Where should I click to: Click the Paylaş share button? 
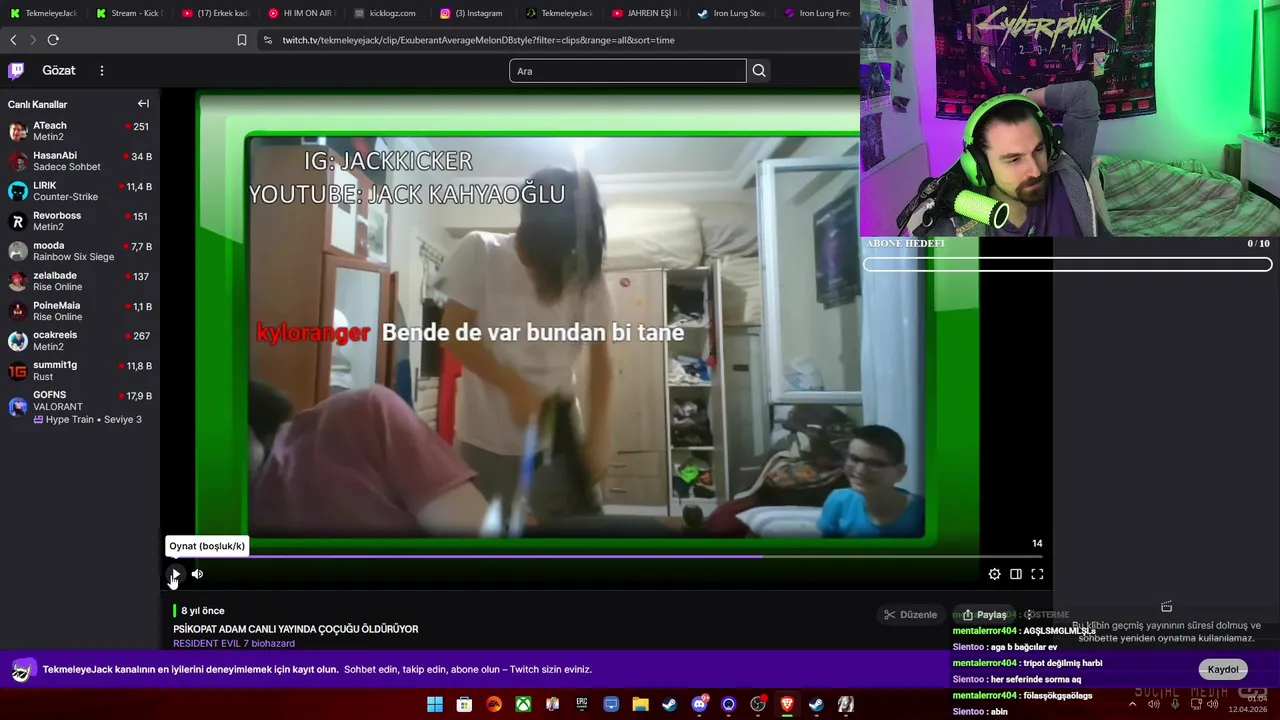pos(984,615)
